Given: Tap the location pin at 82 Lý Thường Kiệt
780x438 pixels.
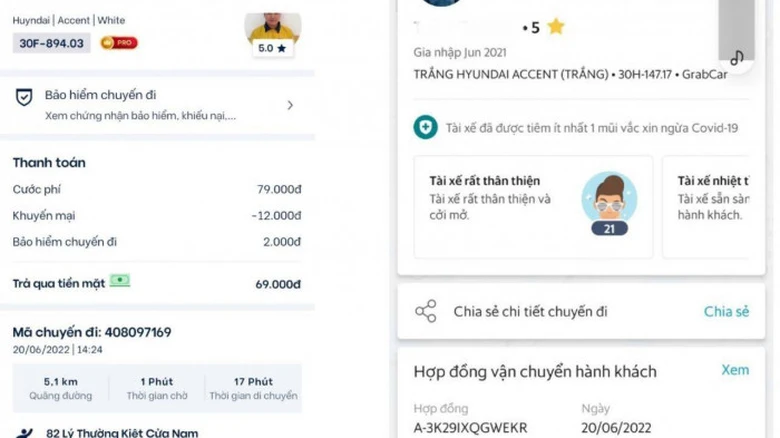Looking at the screenshot, I should [x=27, y=432].
